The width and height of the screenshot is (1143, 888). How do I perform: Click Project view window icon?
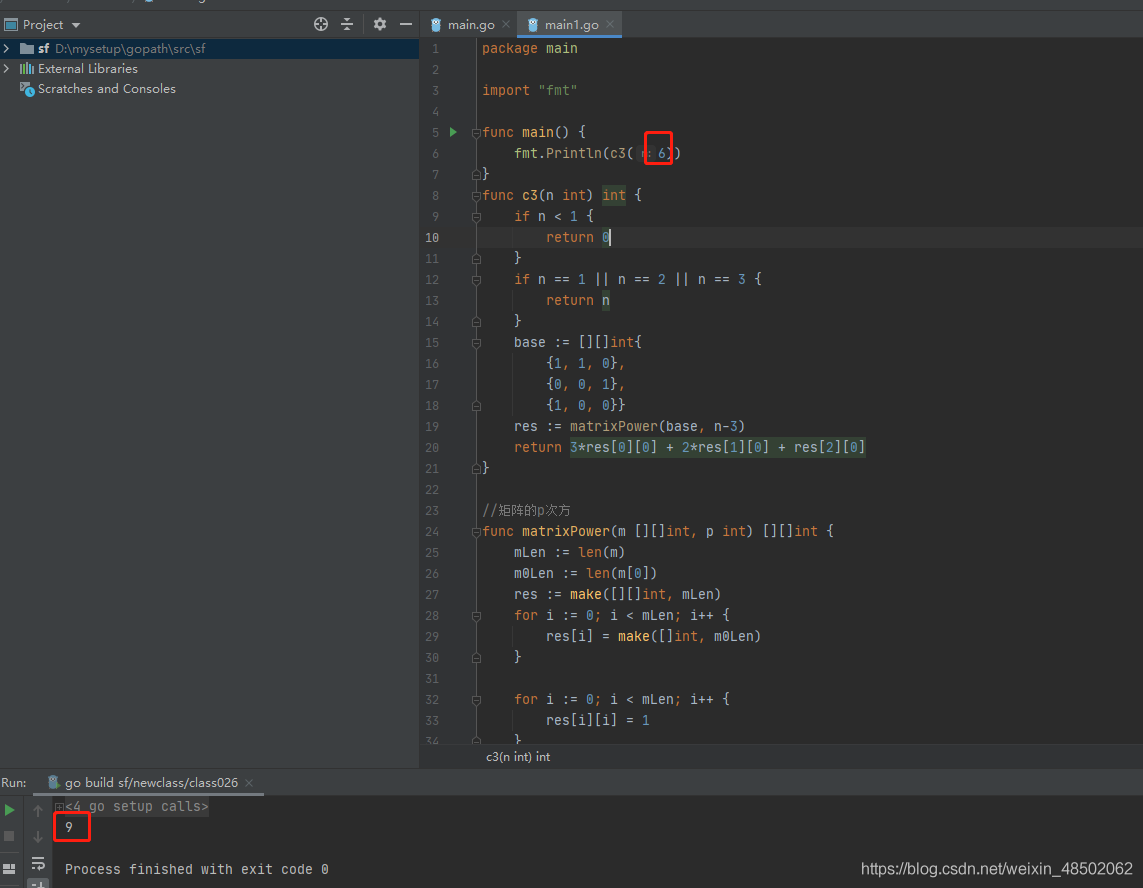click(11, 25)
